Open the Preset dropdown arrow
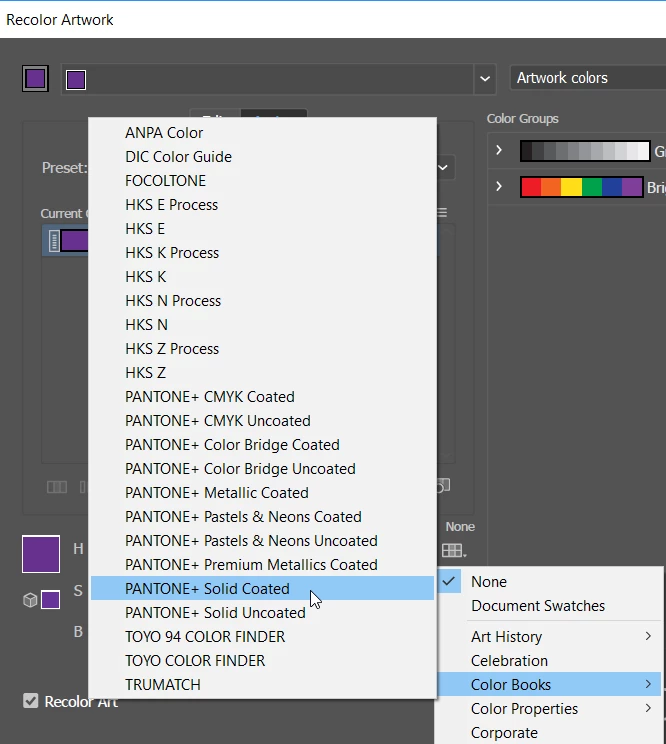Image resolution: width=666 pixels, height=744 pixels. pos(443,167)
